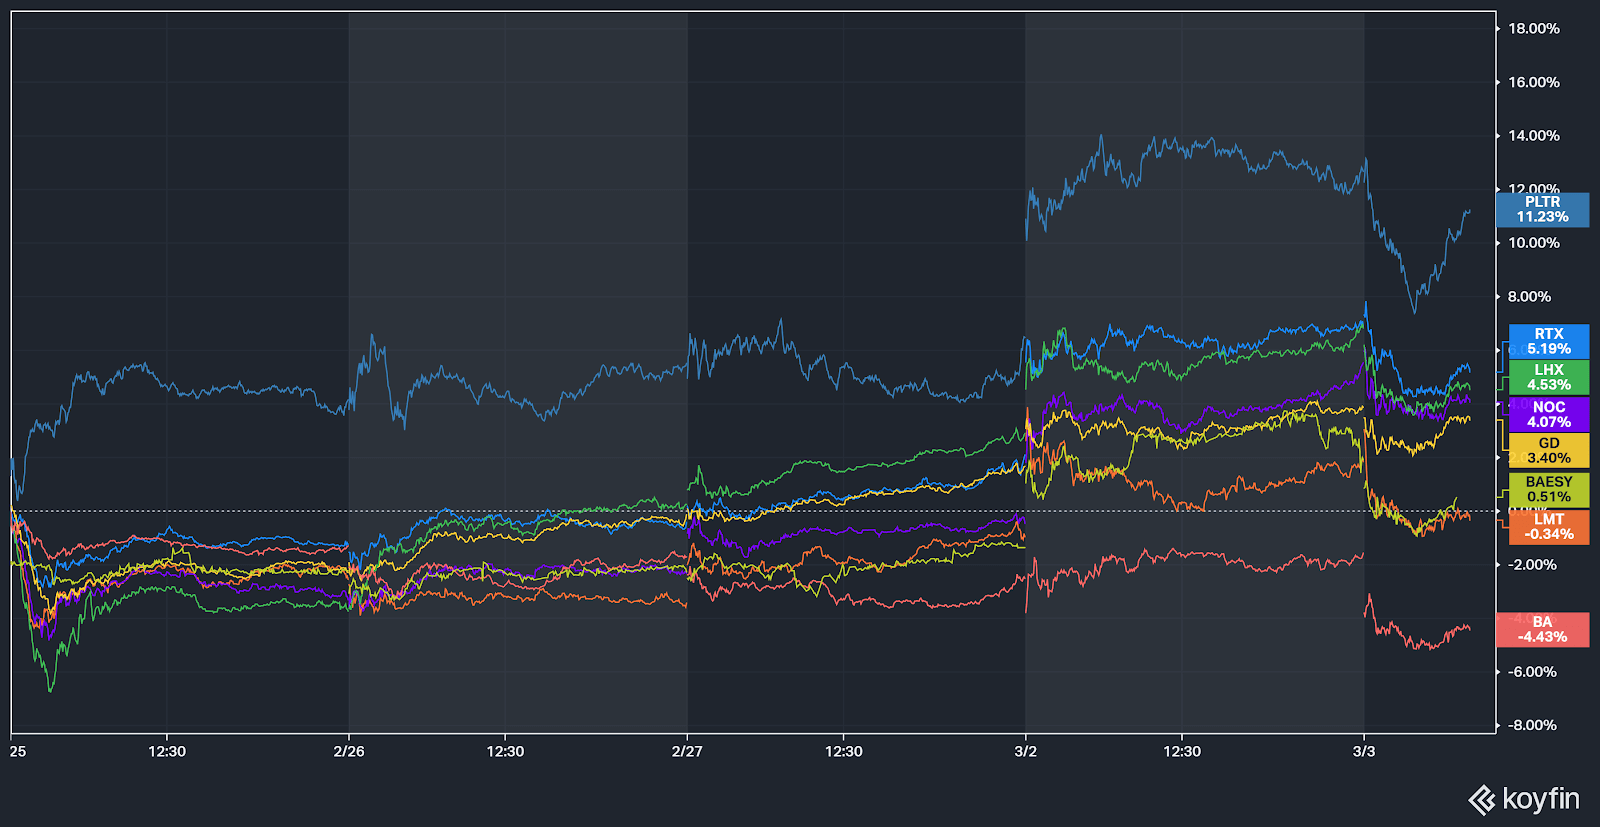Viewport: 1600px width, 827px height.
Task: Click the 8.00% y-axis tick label
Action: [x=1529, y=297]
